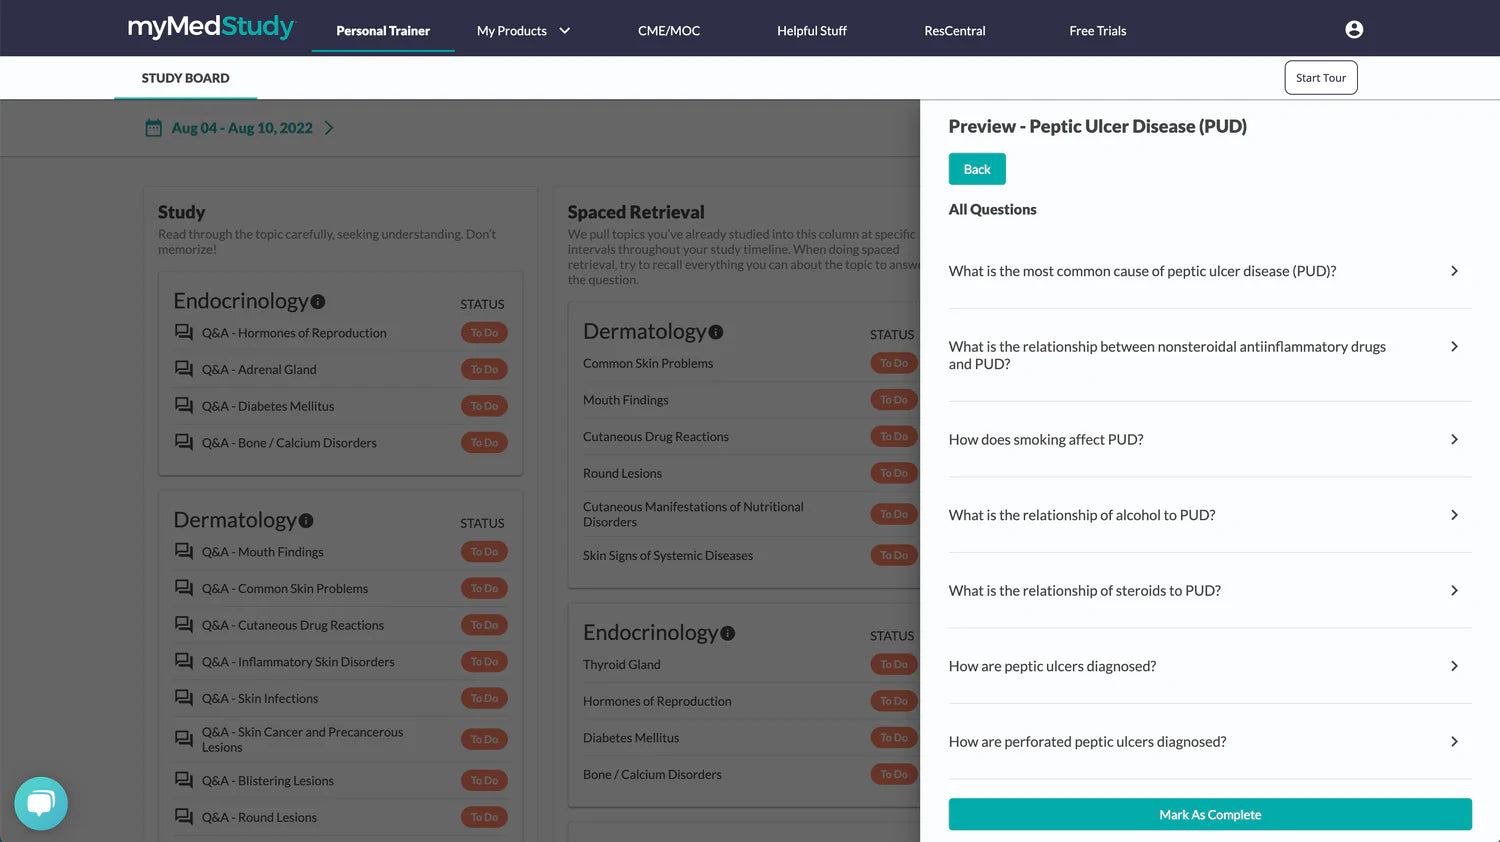Screen dimensions: 1500x842
Task: Open the CME/MOC menu item
Action: (x=669, y=31)
